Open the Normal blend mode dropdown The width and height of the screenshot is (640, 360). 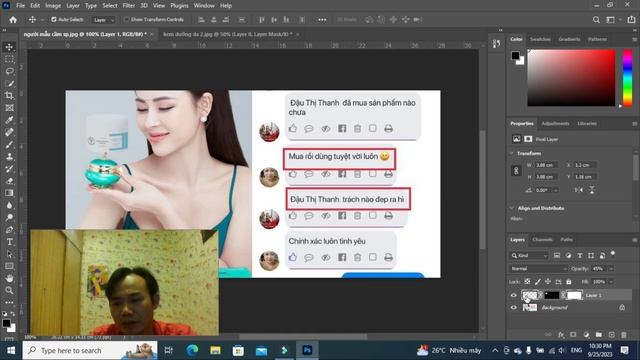coord(538,269)
